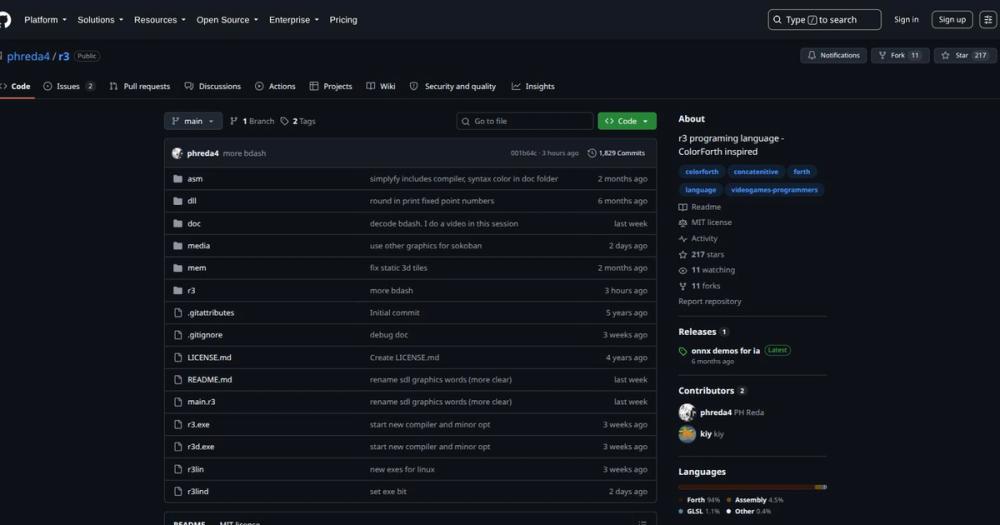The height and width of the screenshot is (525, 1000).
Task: Click the concatenitive topic tag
Action: (756, 172)
